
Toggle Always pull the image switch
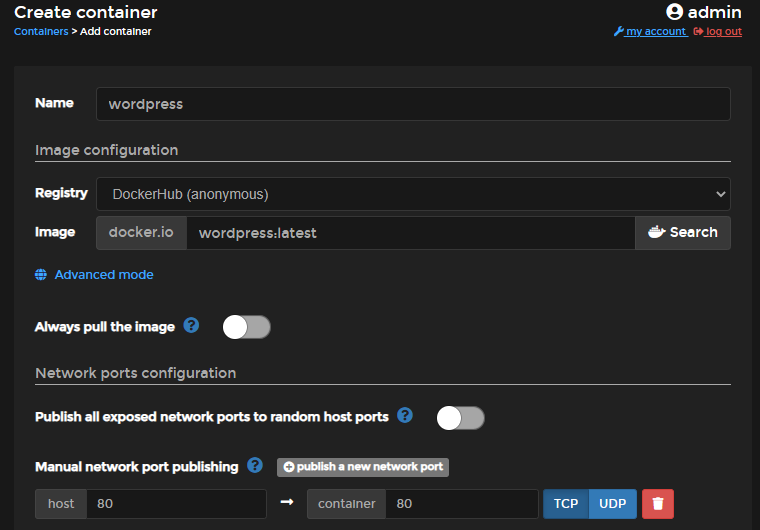pos(246,327)
